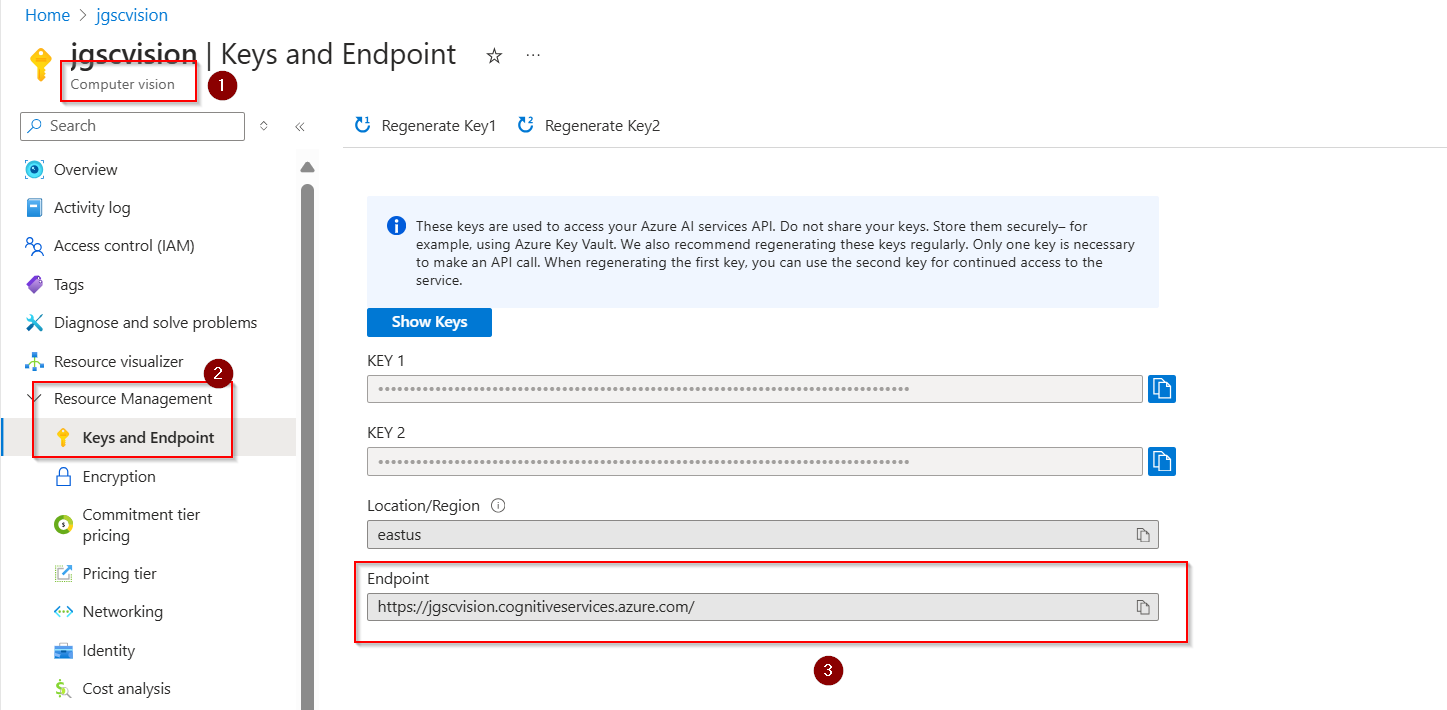
Task: Click the Encryption lock icon
Action: point(63,477)
